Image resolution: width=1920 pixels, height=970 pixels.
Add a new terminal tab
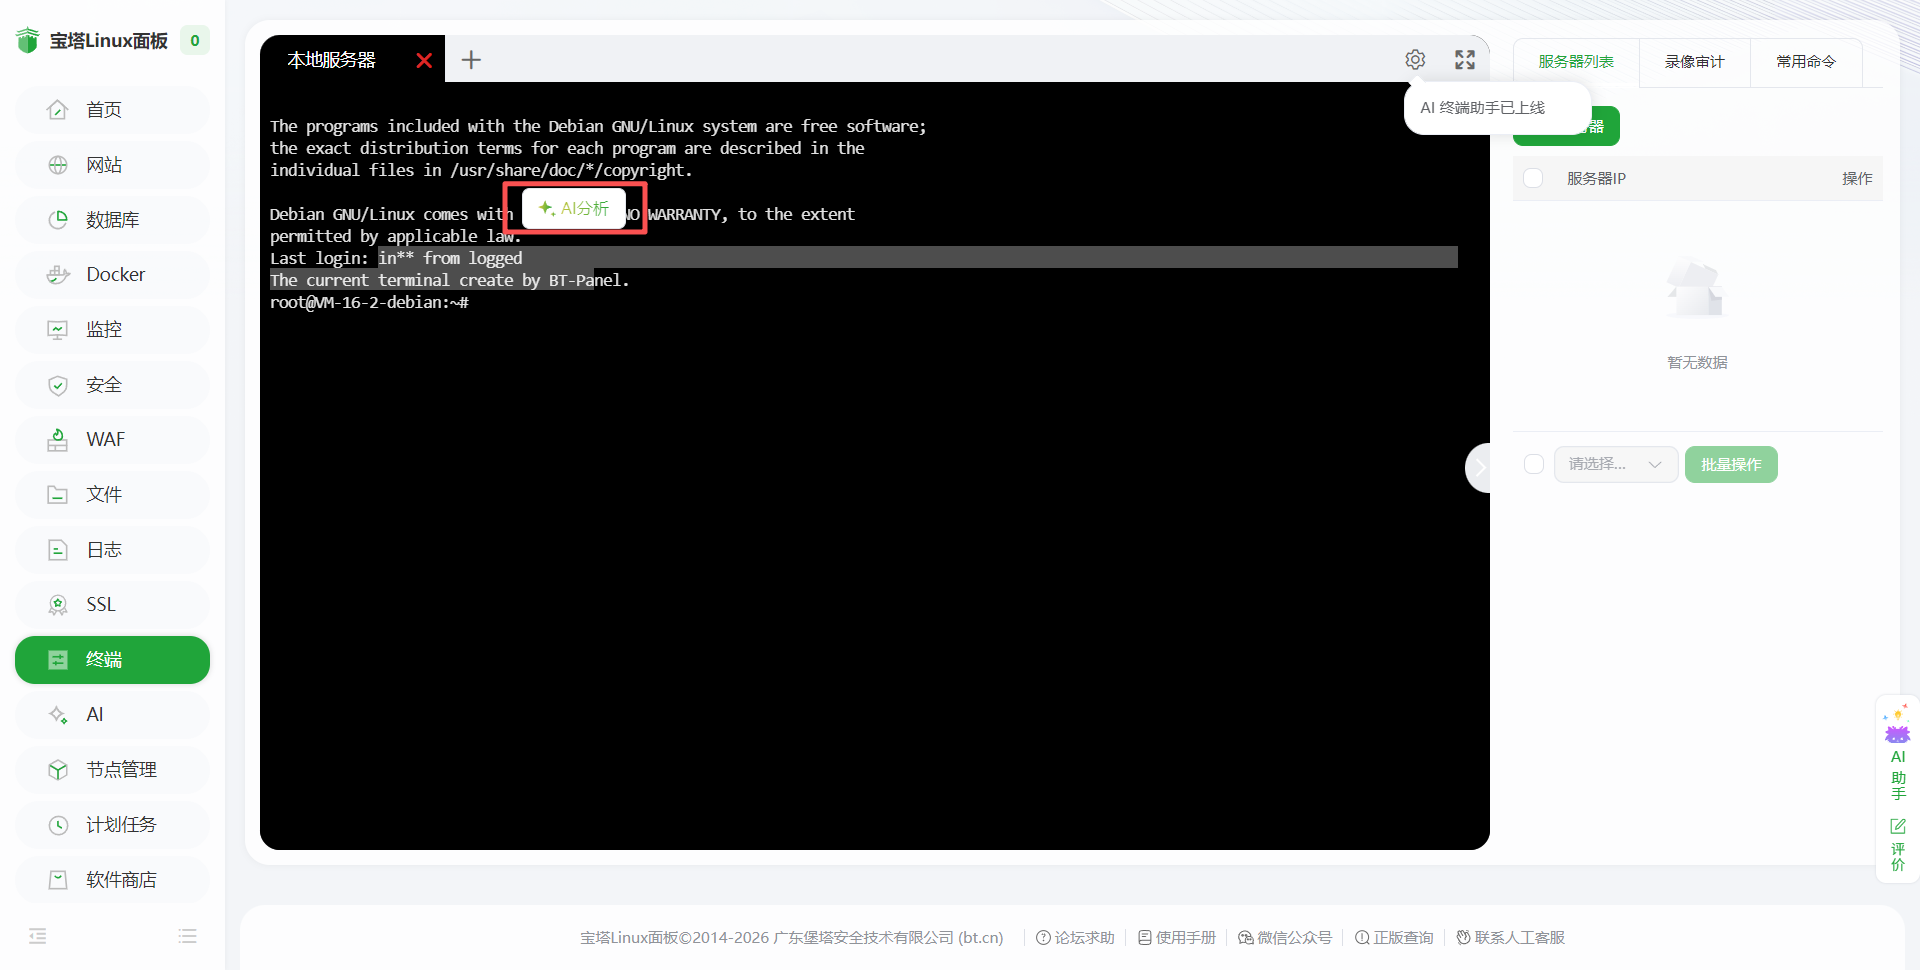click(x=471, y=60)
